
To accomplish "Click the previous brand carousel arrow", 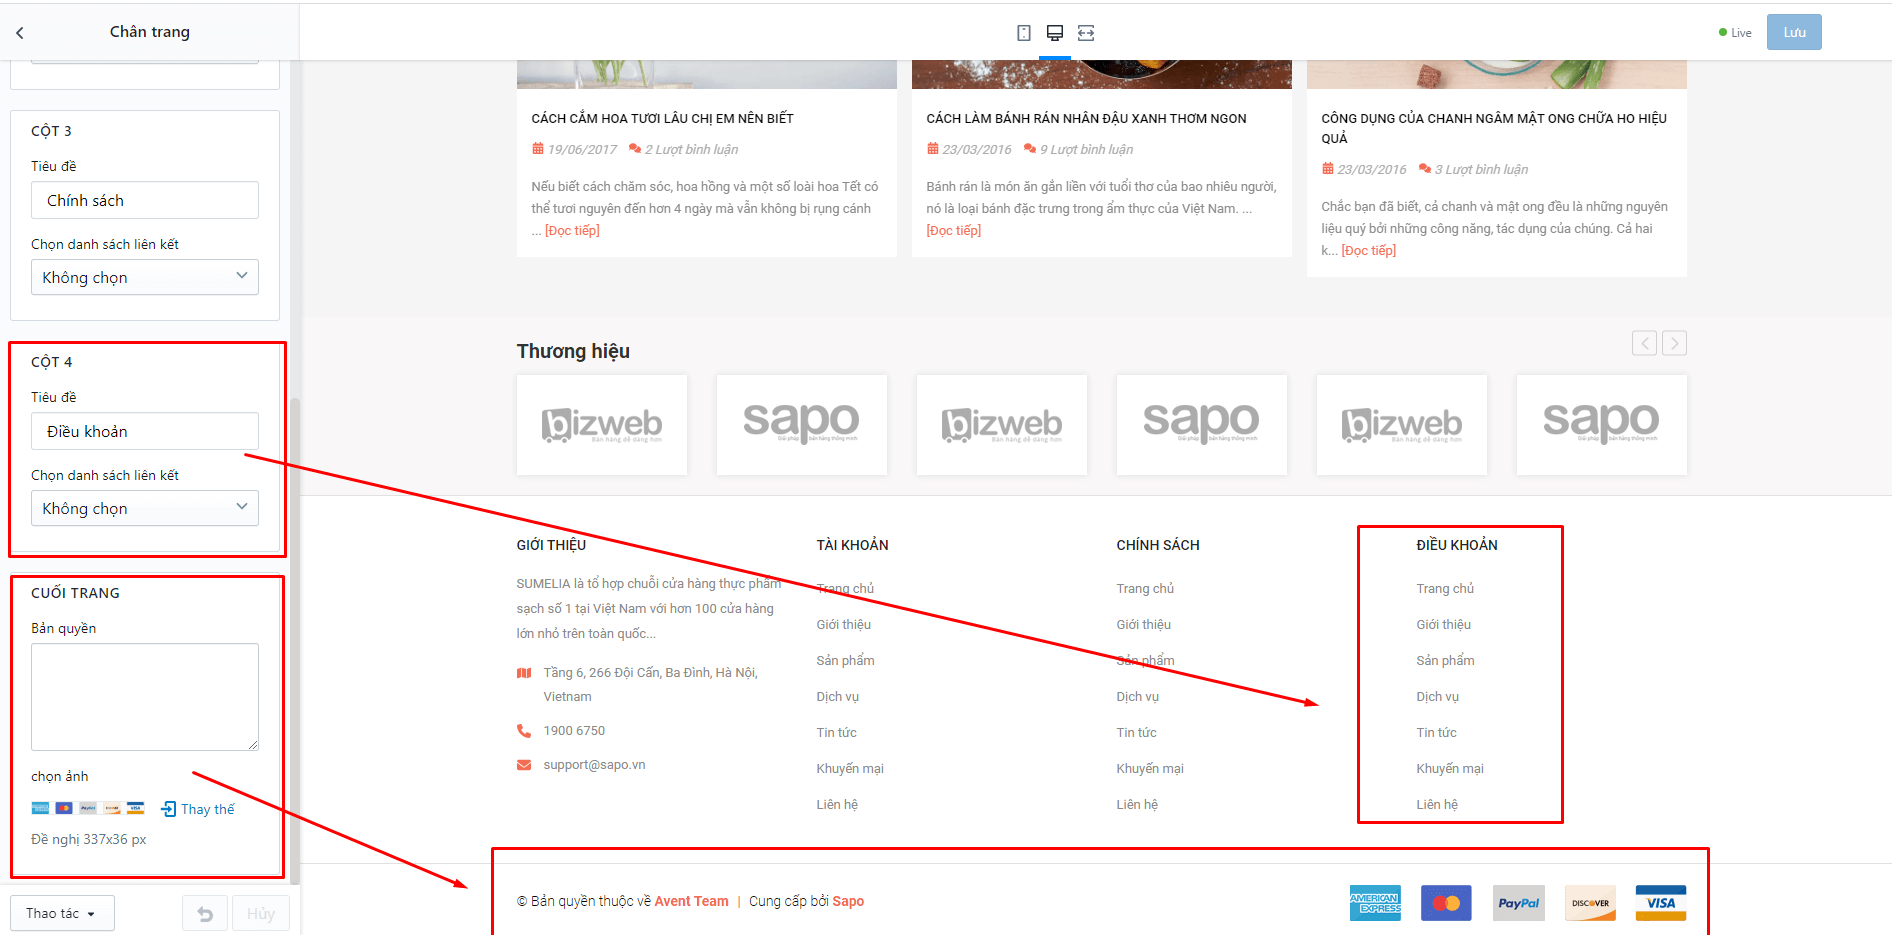I will (x=1644, y=343).
